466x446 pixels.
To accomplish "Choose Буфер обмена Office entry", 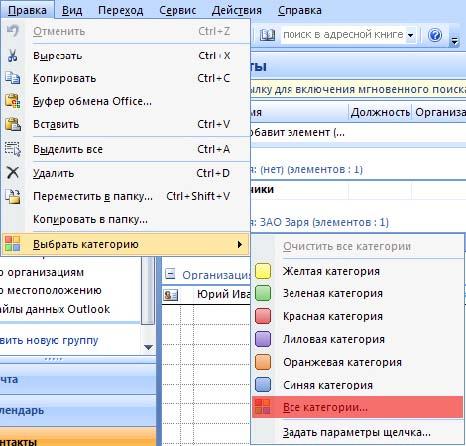I will (x=125, y=101).
